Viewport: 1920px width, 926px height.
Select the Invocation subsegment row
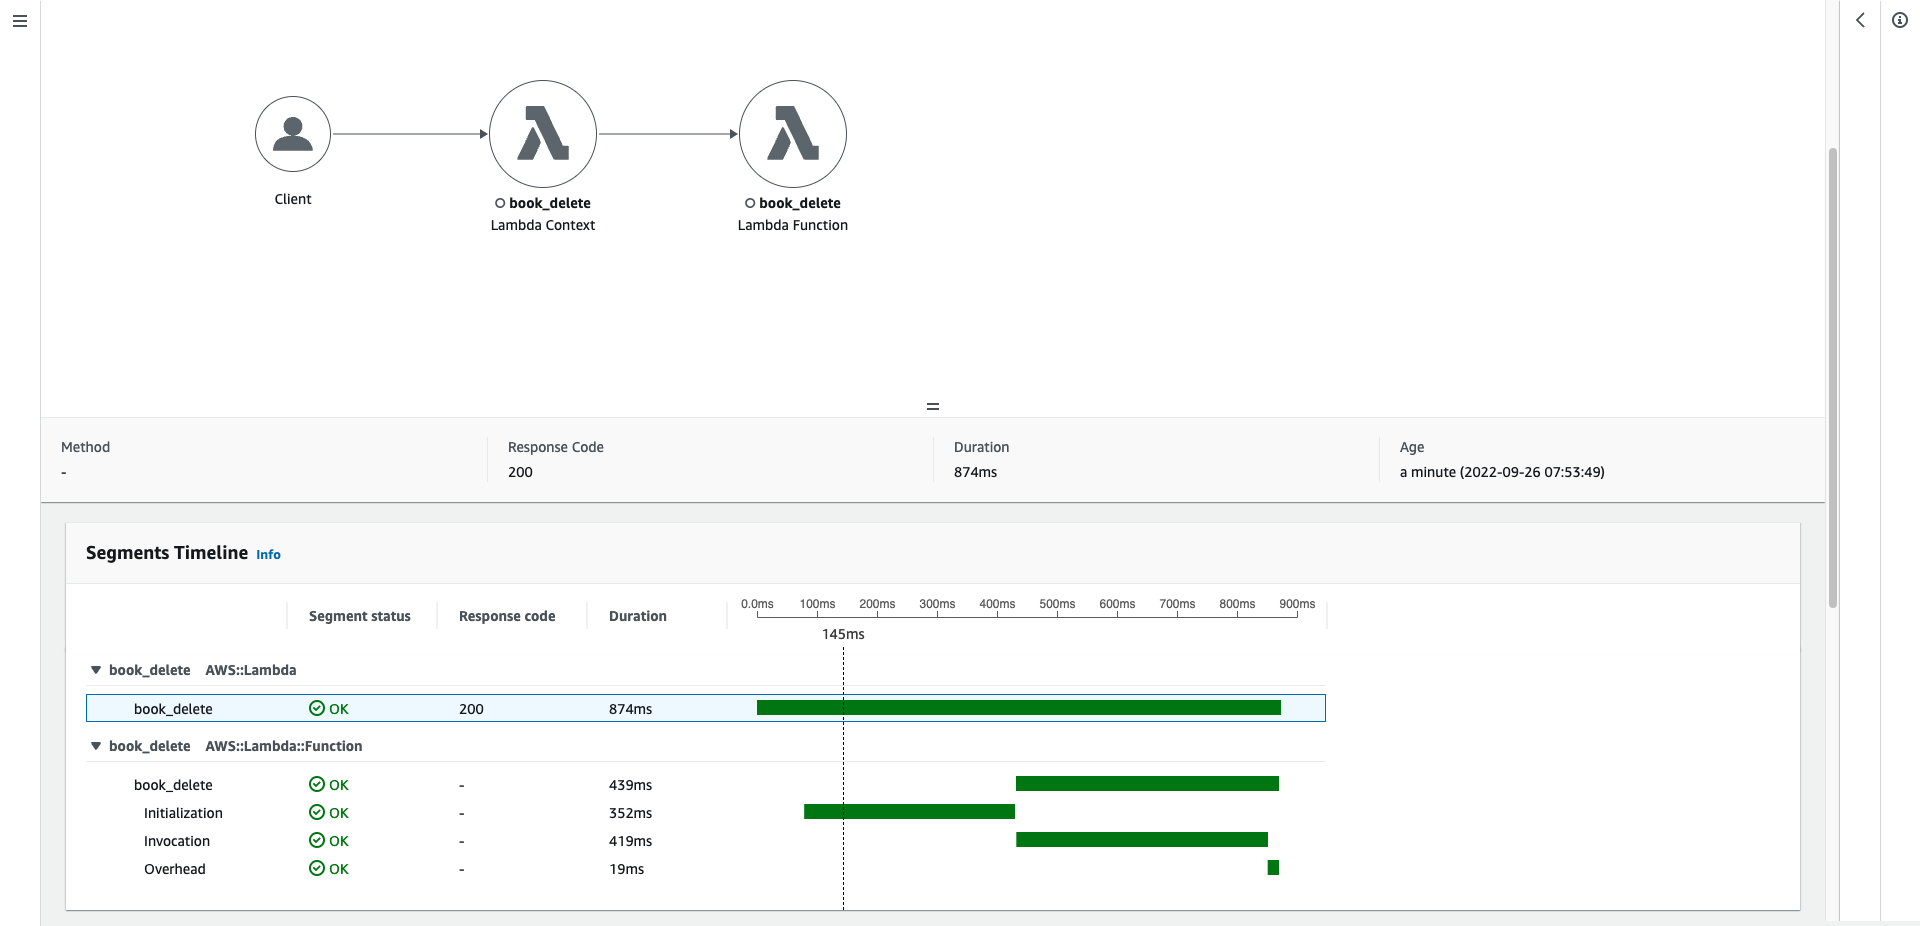pos(706,841)
